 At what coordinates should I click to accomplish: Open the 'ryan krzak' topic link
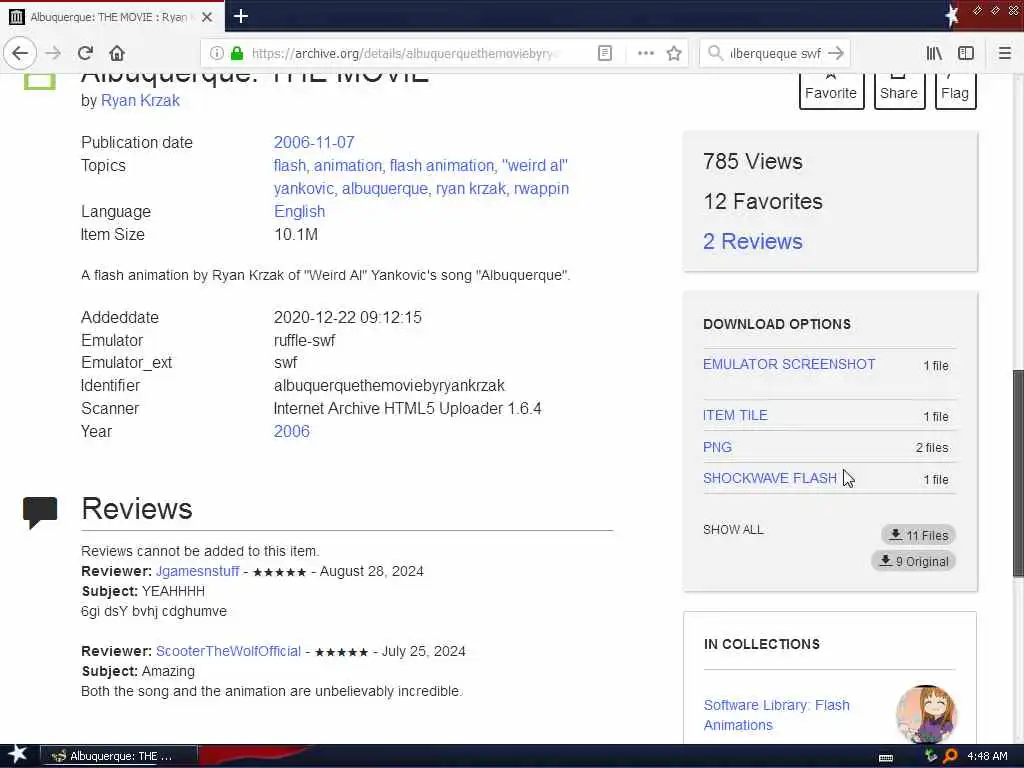pos(472,189)
